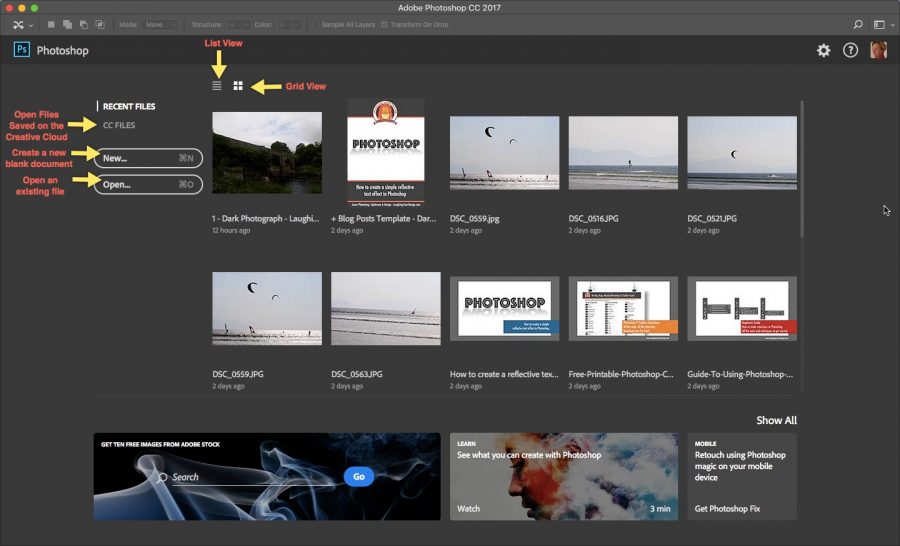Open the DSC_0559.JPG thumbnail in second row
900x546 pixels.
point(267,308)
